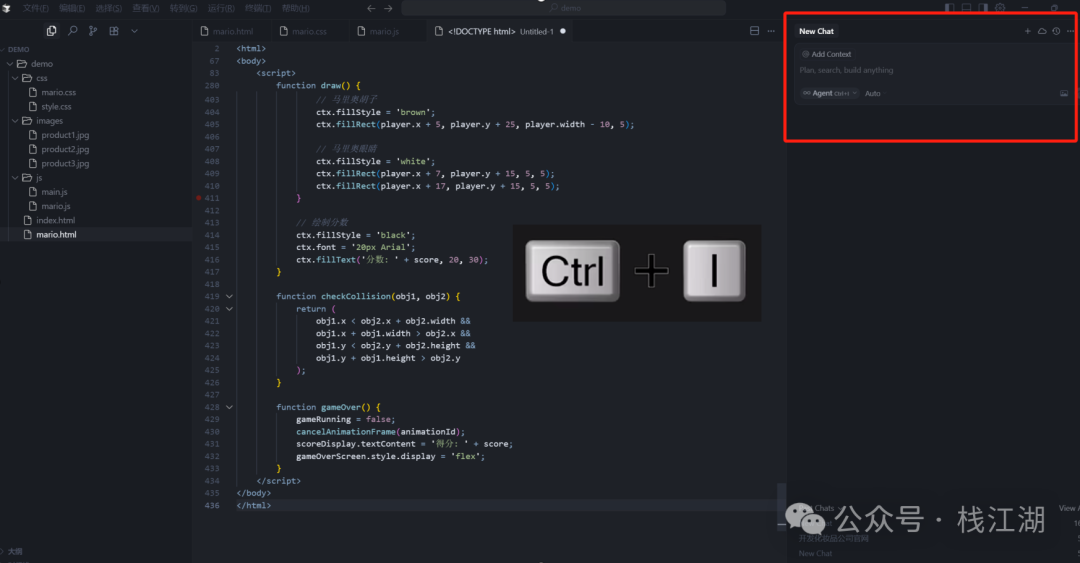Open the 选择(S) menu
The height and width of the screenshot is (563, 1080).
coord(109,8)
